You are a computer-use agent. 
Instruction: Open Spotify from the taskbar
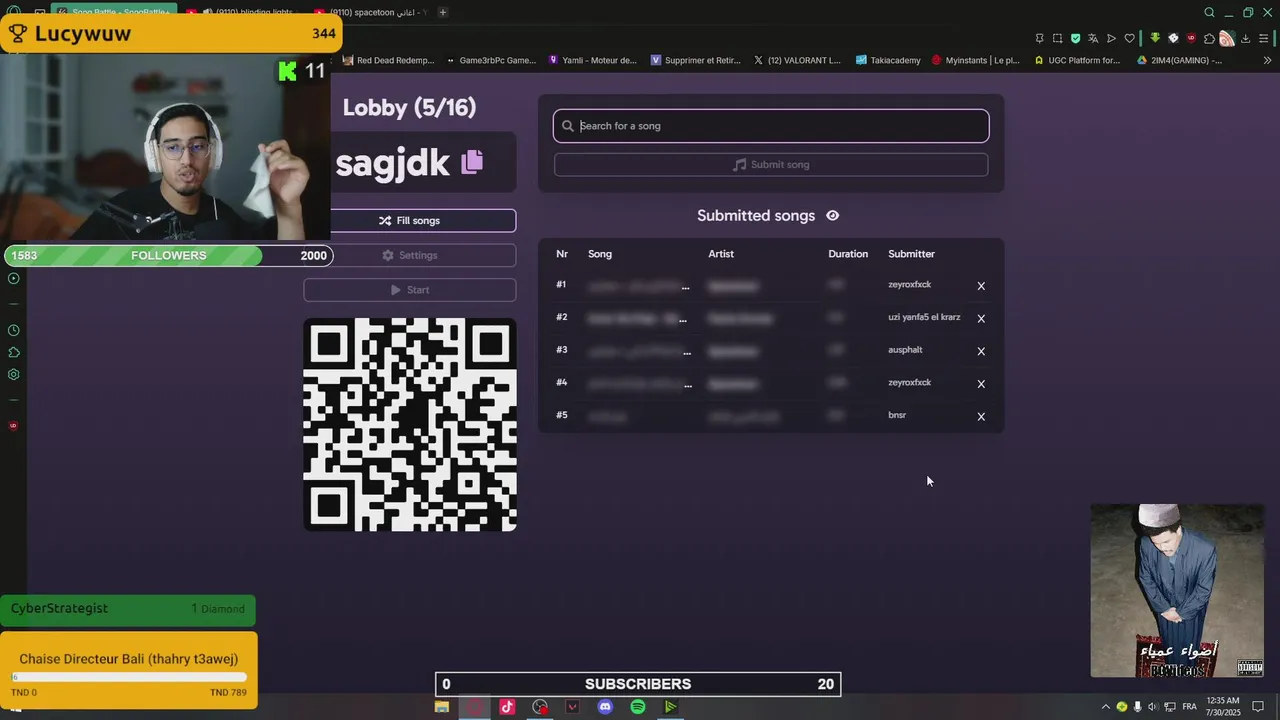coord(638,707)
